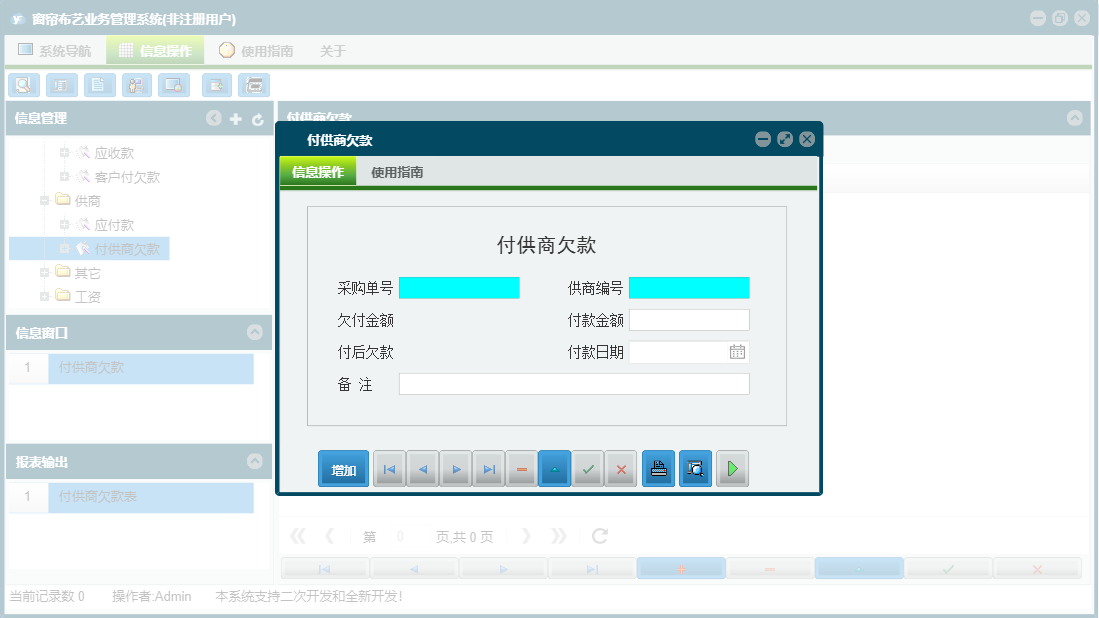Viewport: 1099px width, 618px height.
Task: Click the plus icon on the 信息管理 header
Action: coord(236,118)
